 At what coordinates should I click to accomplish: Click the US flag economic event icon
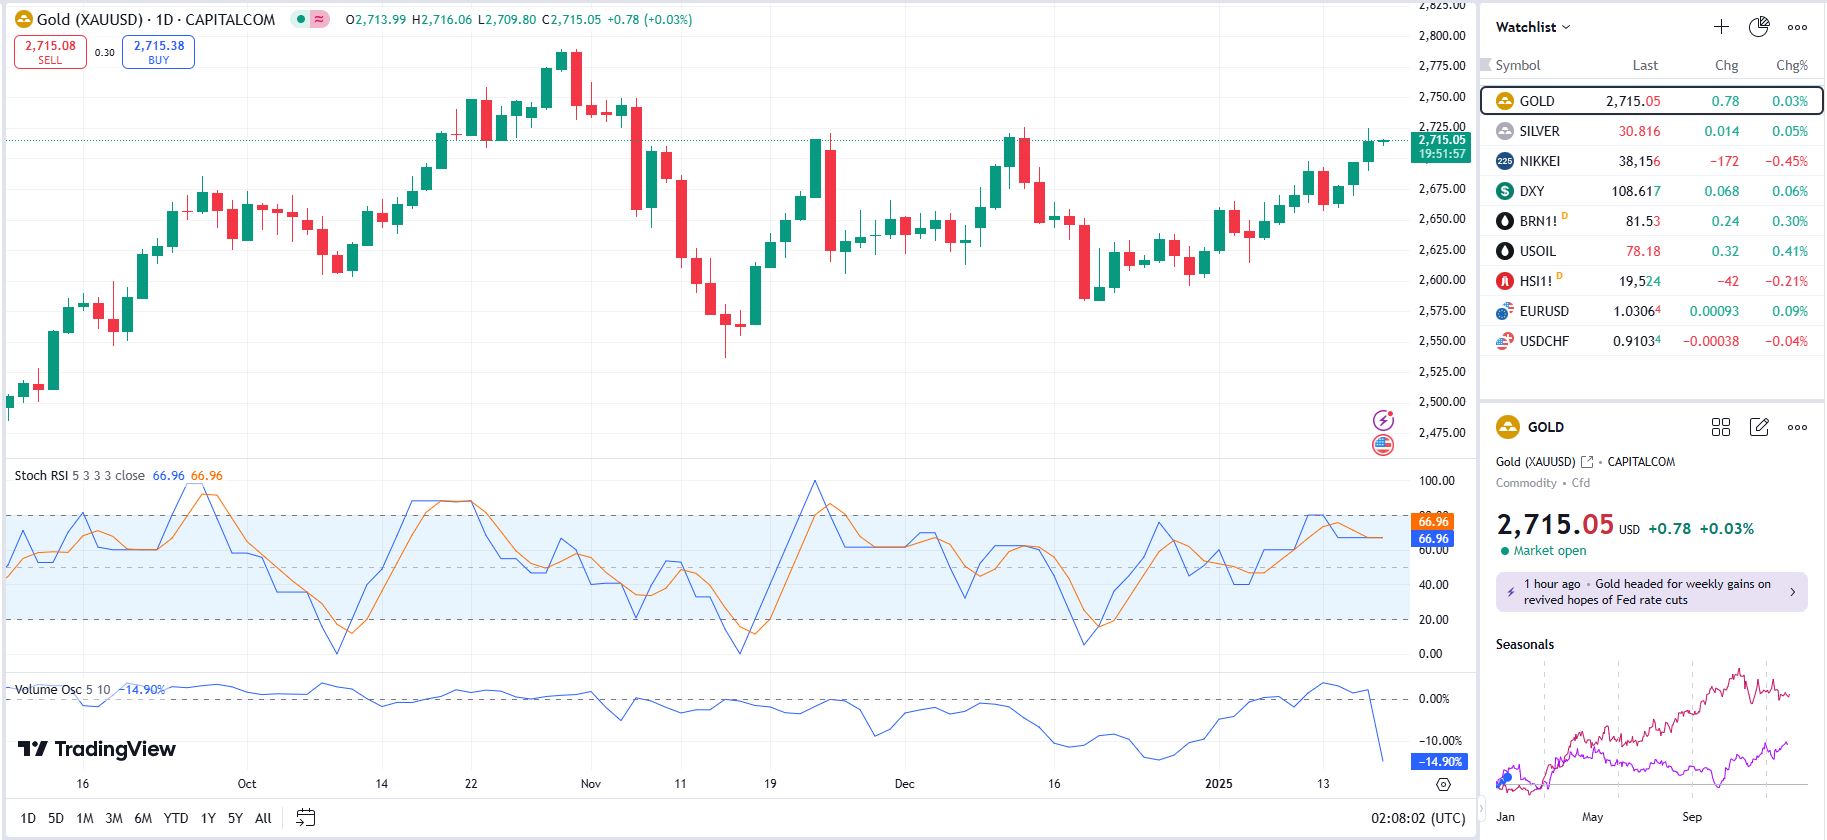tap(1383, 445)
